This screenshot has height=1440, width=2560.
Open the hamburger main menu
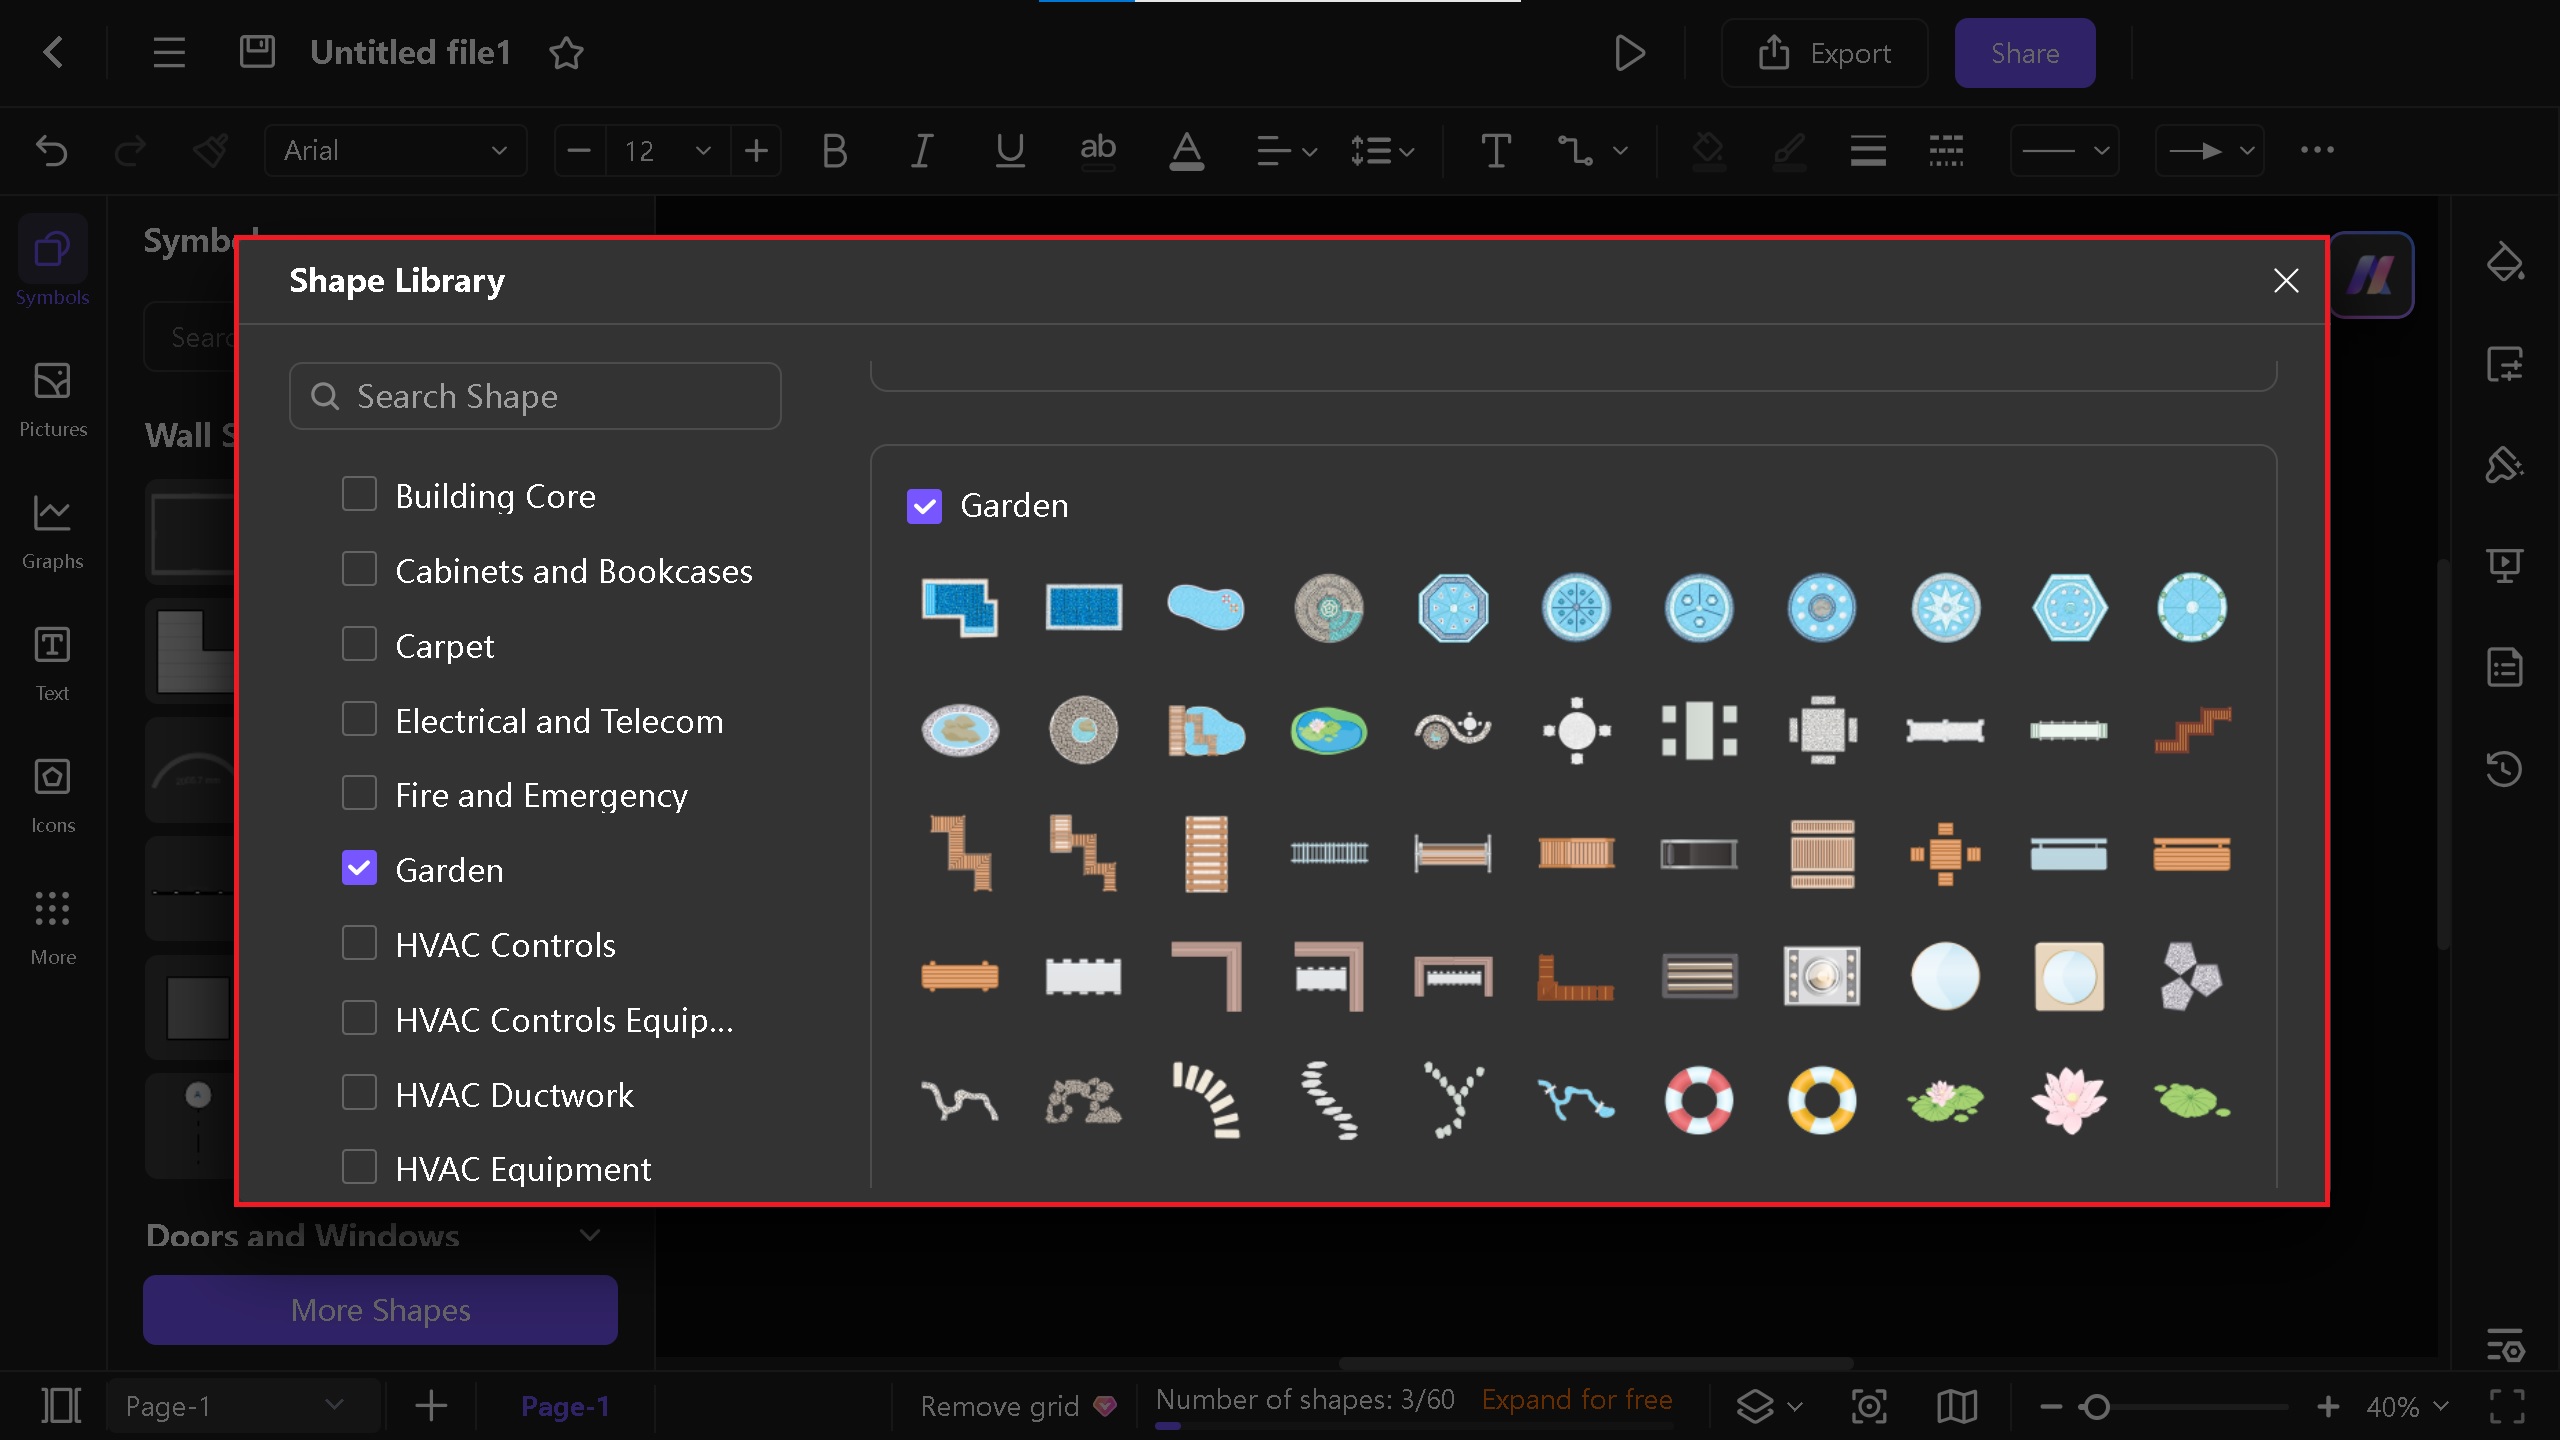coord(169,52)
